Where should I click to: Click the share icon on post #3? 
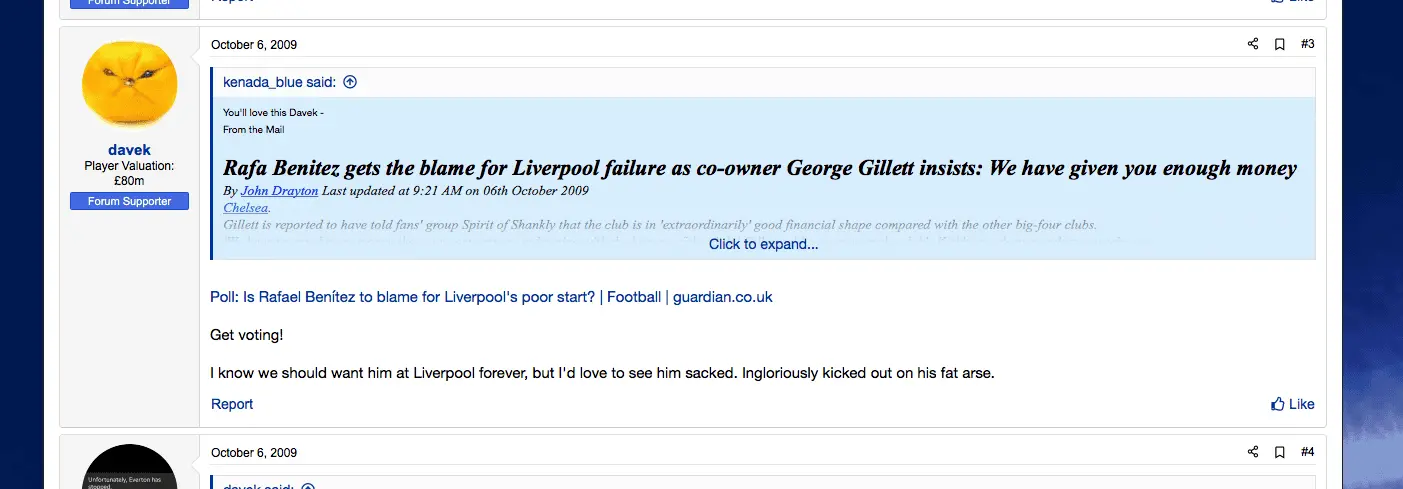tap(1253, 44)
